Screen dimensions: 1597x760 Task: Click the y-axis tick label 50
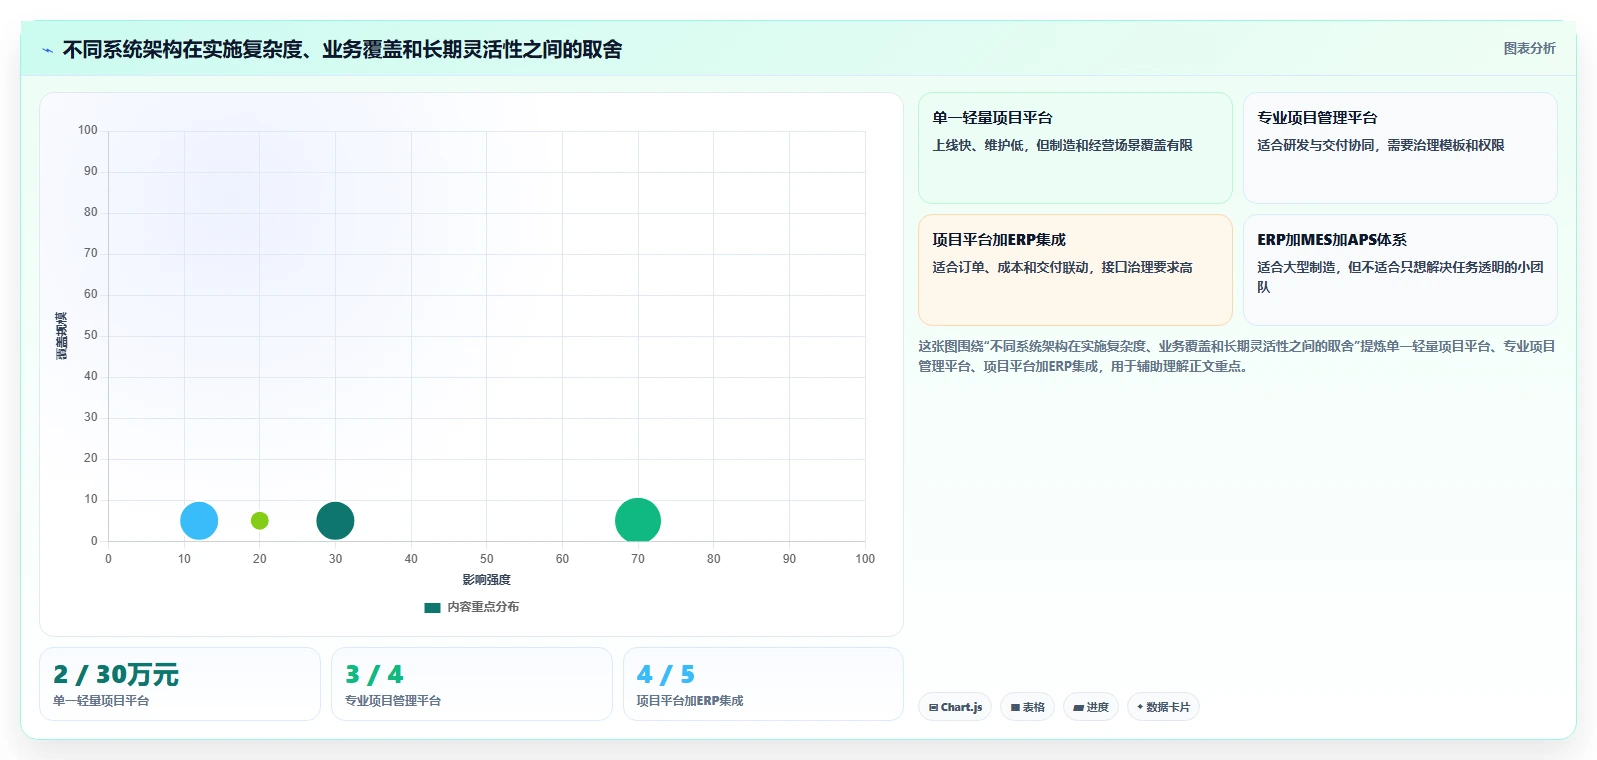click(x=91, y=335)
